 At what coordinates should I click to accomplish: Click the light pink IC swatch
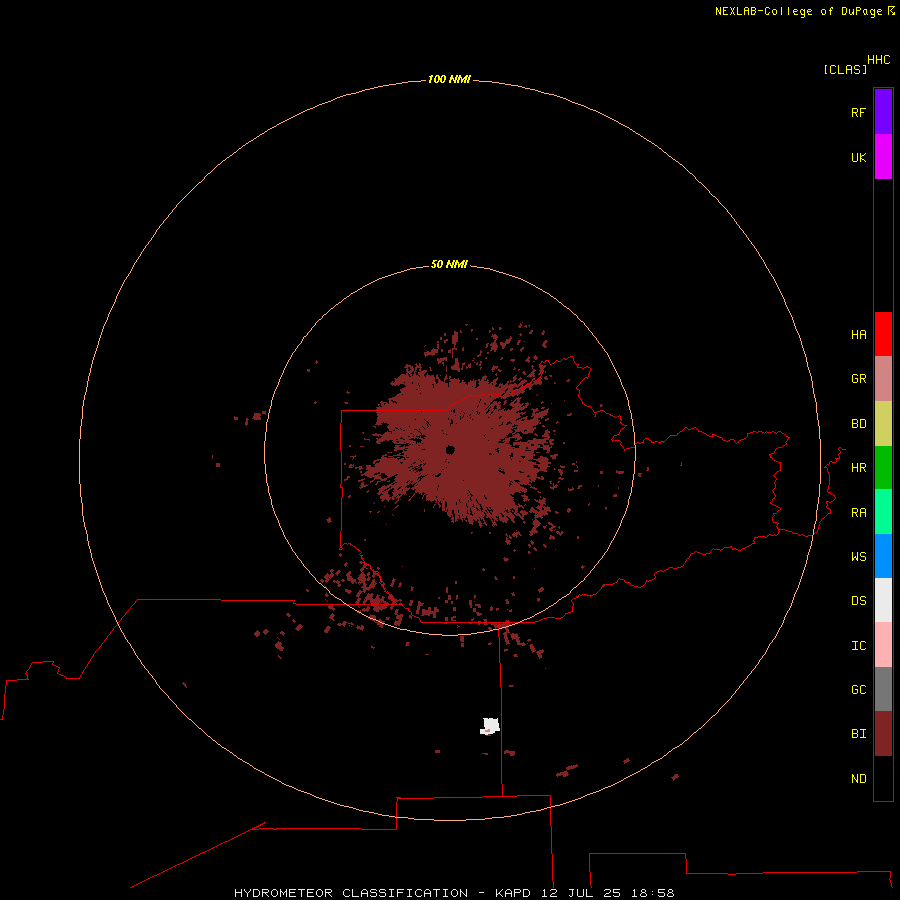coord(883,645)
